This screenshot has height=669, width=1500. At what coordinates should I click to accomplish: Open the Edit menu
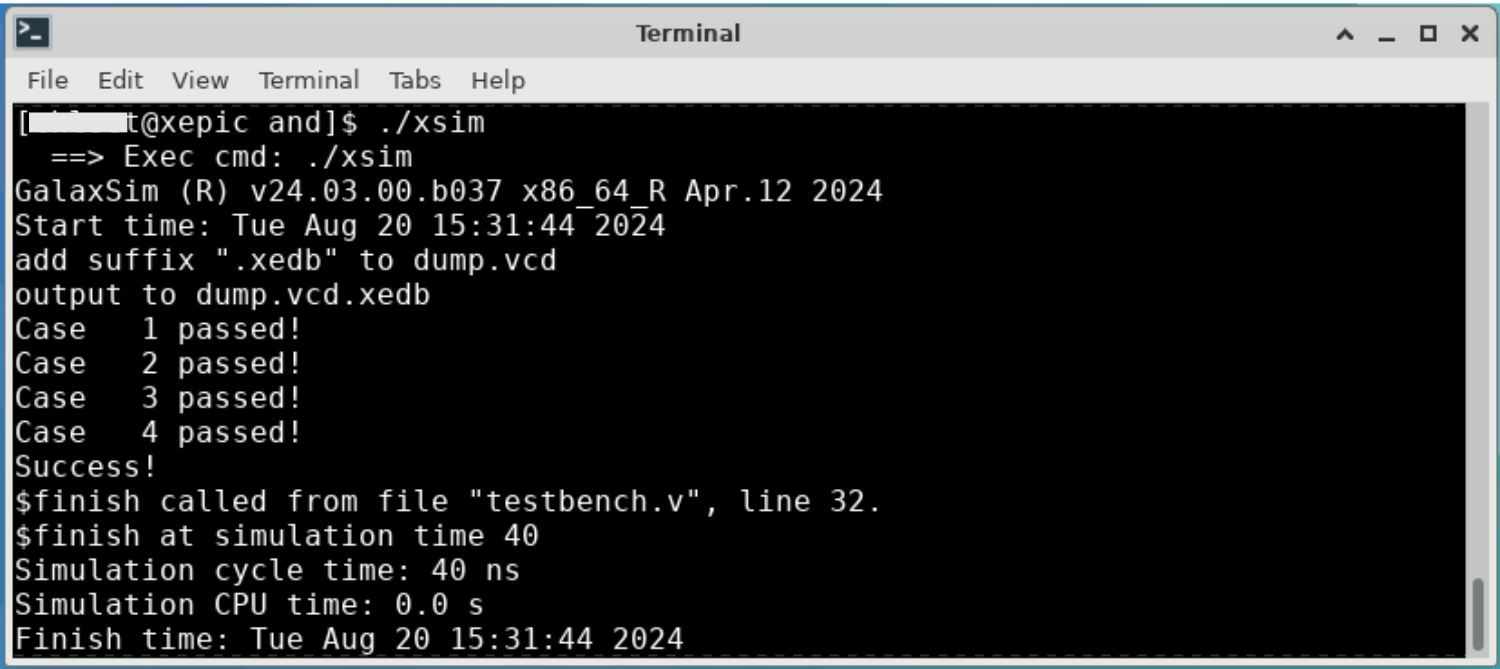click(x=120, y=80)
